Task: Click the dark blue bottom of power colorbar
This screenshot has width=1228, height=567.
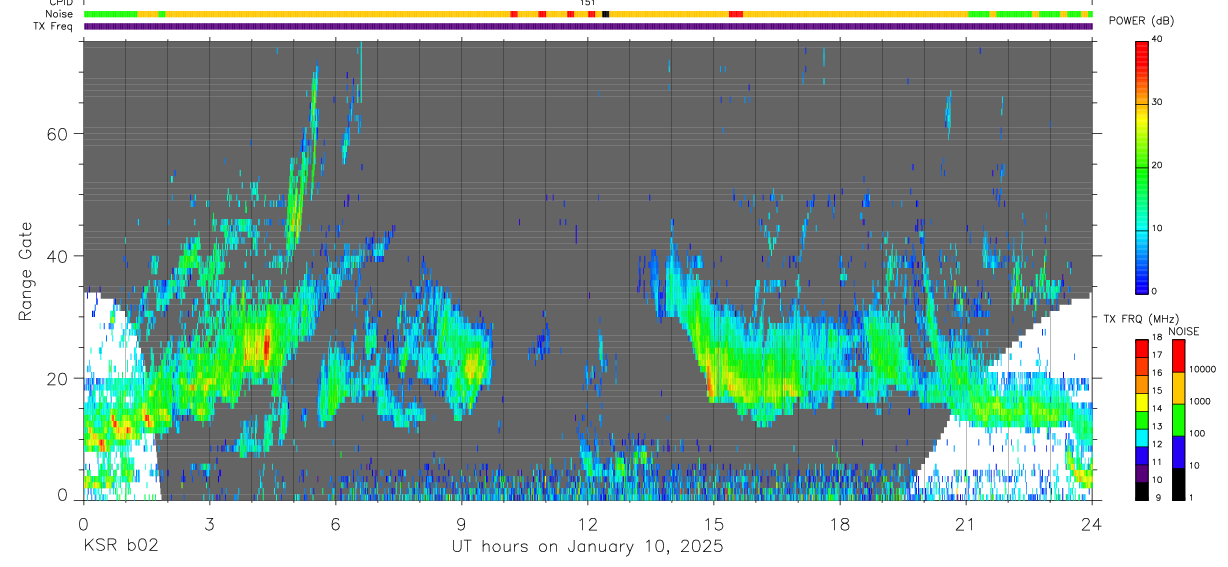Action: [1142, 286]
